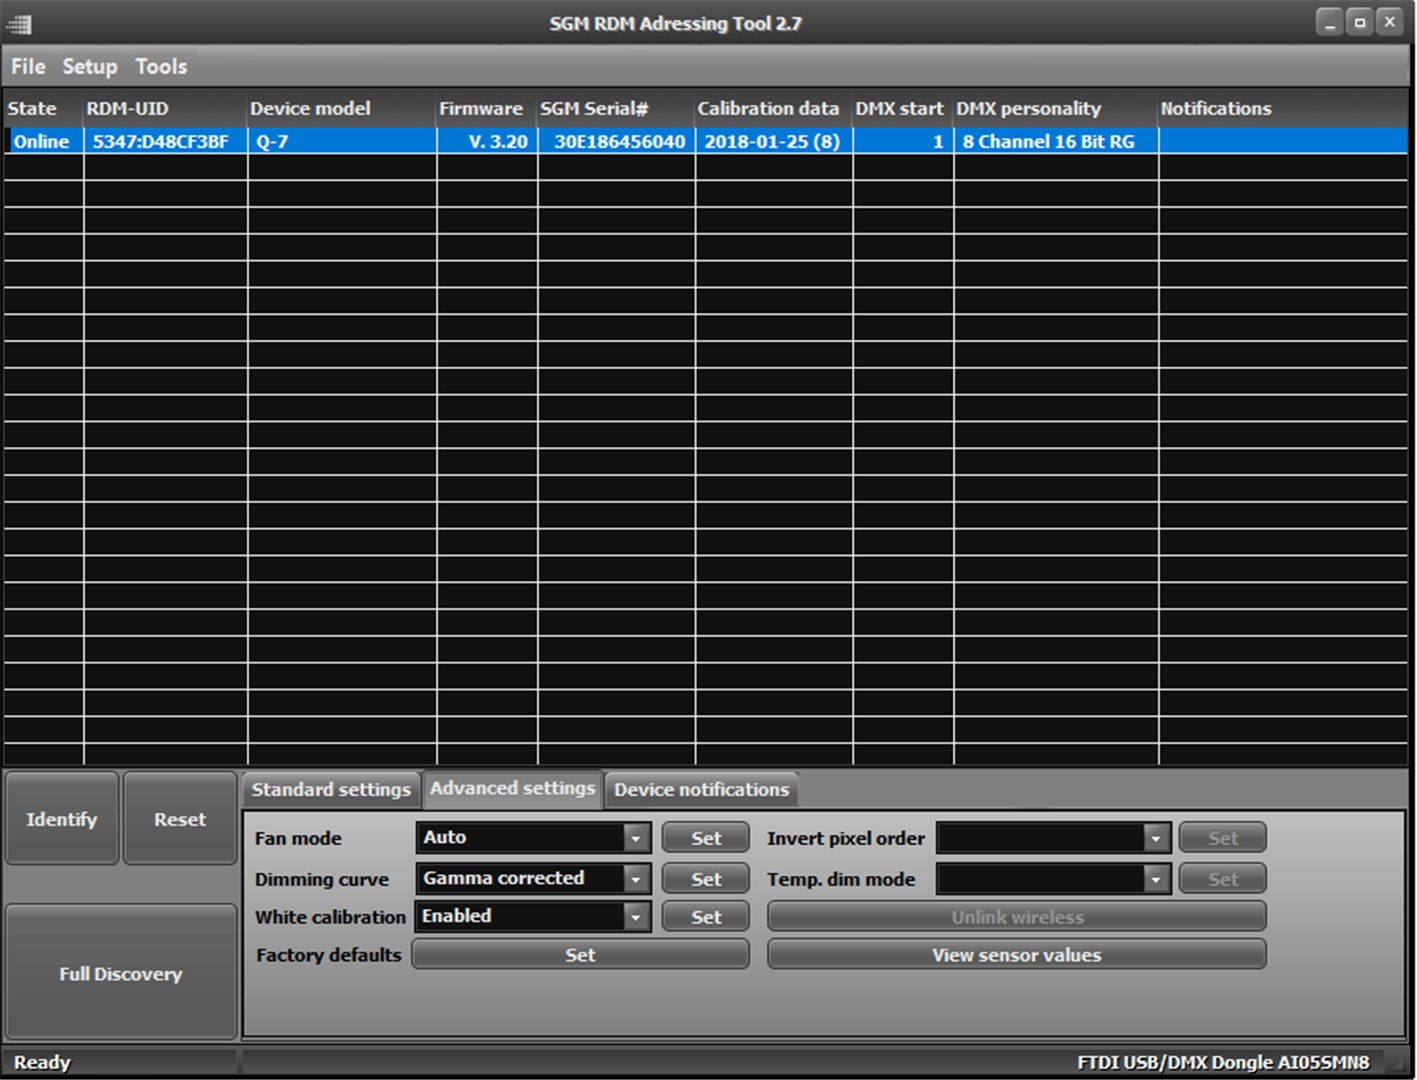Image resolution: width=1417 pixels, height=1080 pixels.
Task: Open the Setup menu
Action: click(89, 66)
